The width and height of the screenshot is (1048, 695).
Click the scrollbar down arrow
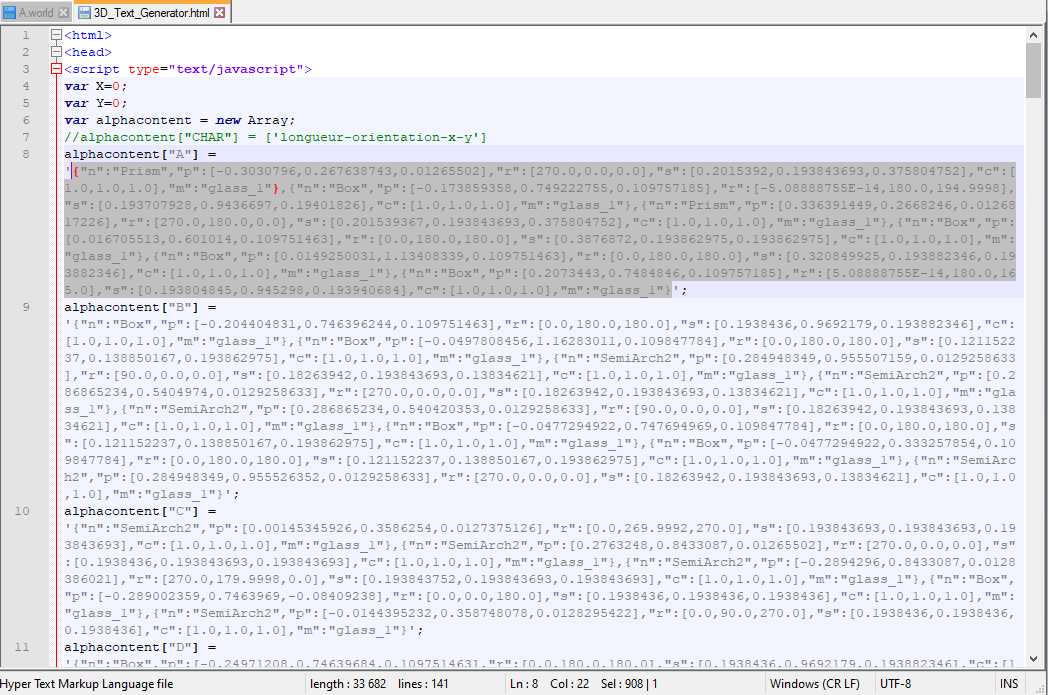(1034, 659)
